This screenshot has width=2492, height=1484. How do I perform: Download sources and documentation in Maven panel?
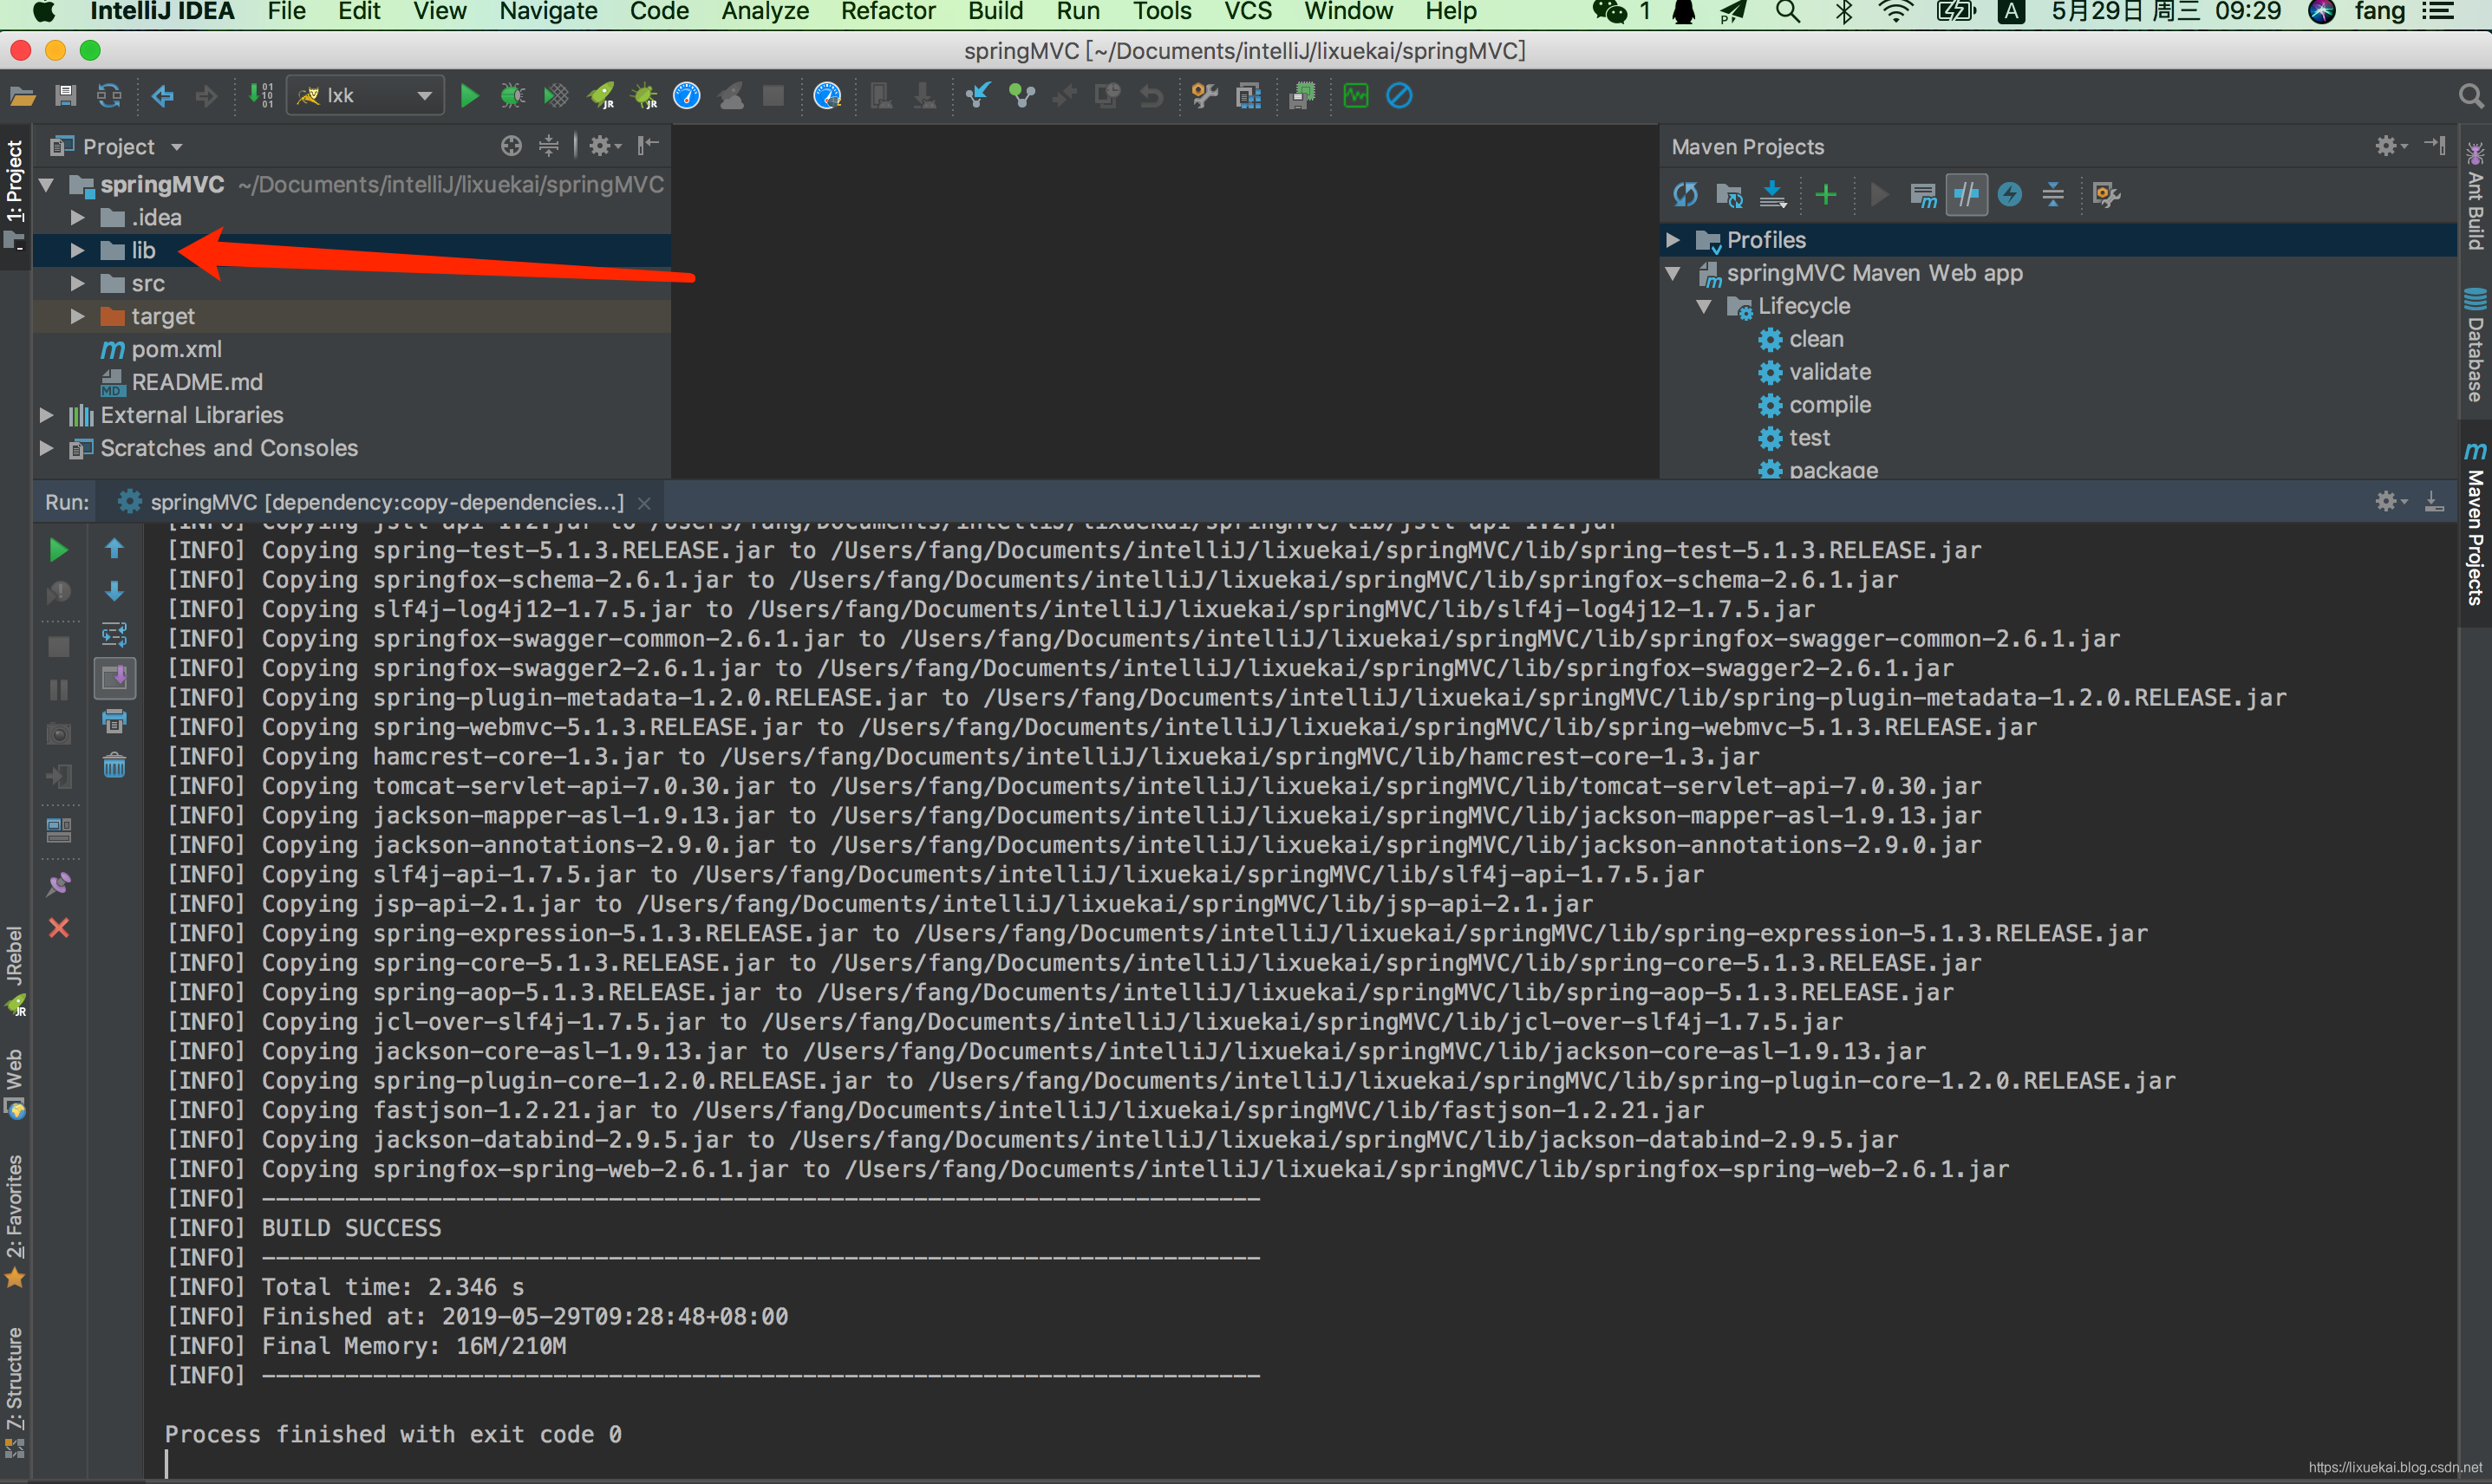[1773, 194]
